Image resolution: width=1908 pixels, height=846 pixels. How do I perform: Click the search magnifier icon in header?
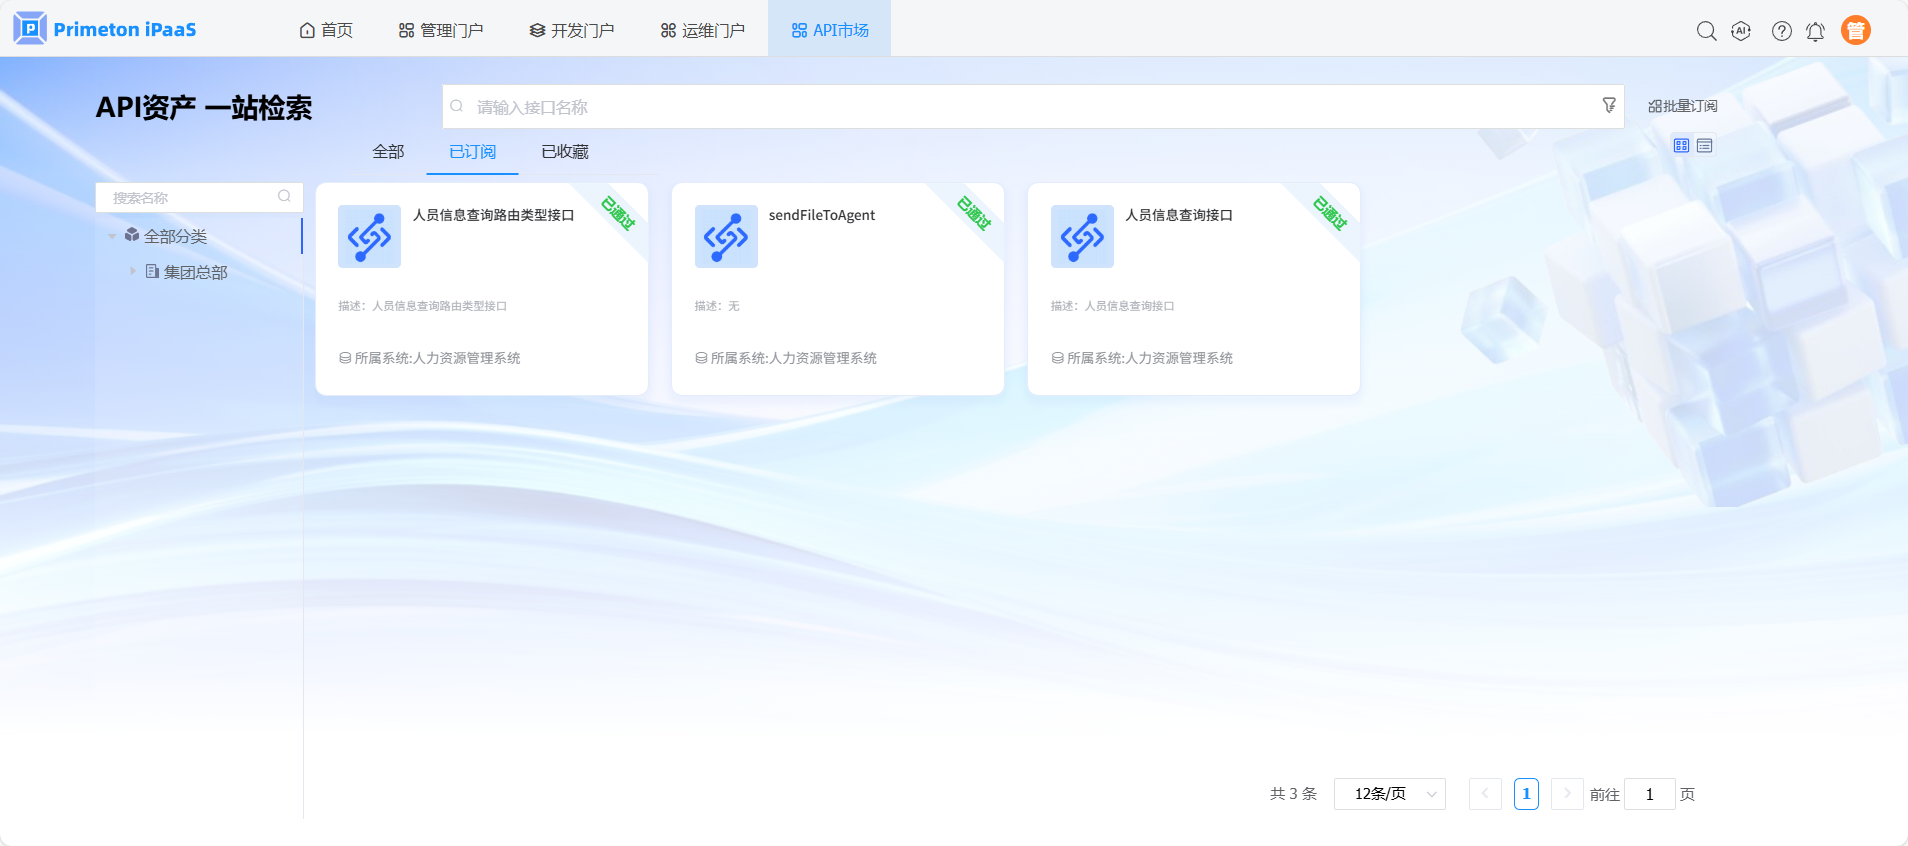pyautogui.click(x=1706, y=31)
